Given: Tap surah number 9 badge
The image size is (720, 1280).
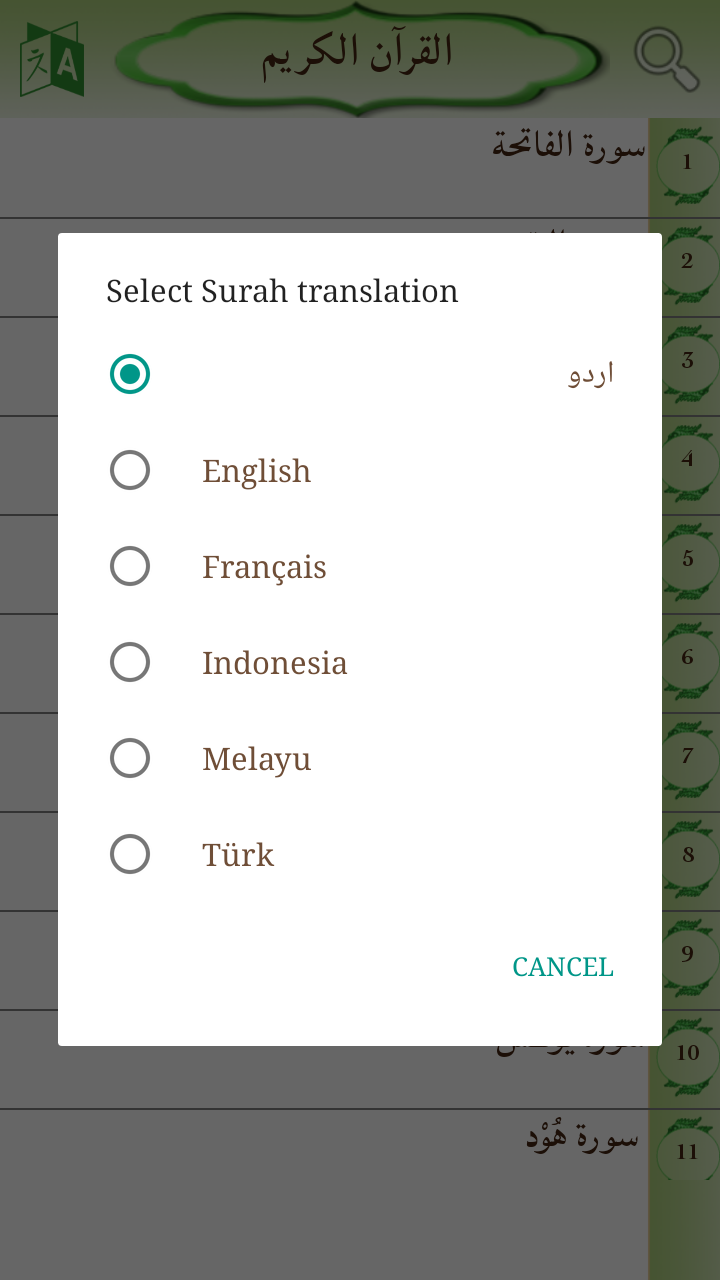Looking at the screenshot, I should (x=687, y=954).
